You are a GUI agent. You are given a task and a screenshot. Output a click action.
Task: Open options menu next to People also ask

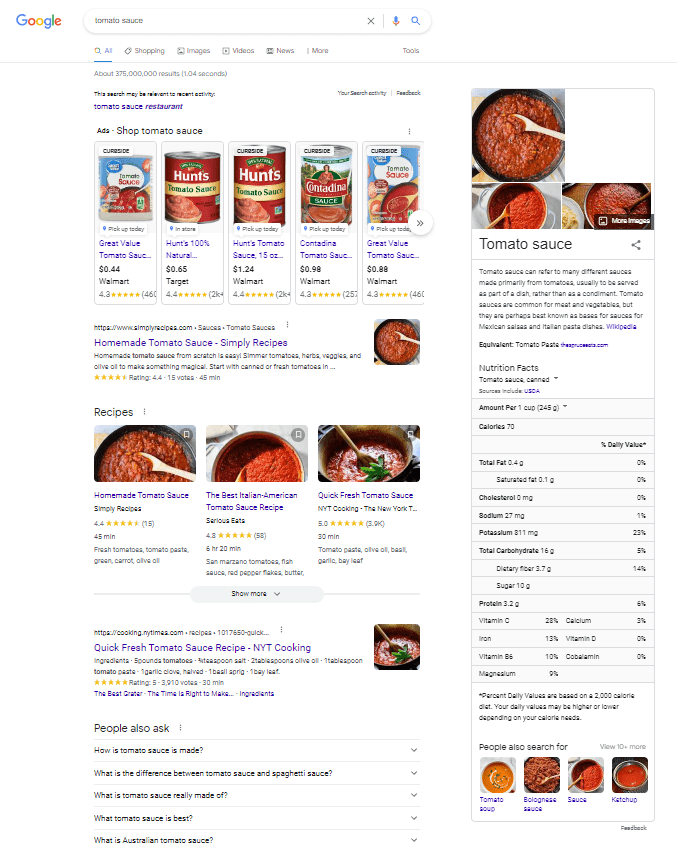coord(180,728)
